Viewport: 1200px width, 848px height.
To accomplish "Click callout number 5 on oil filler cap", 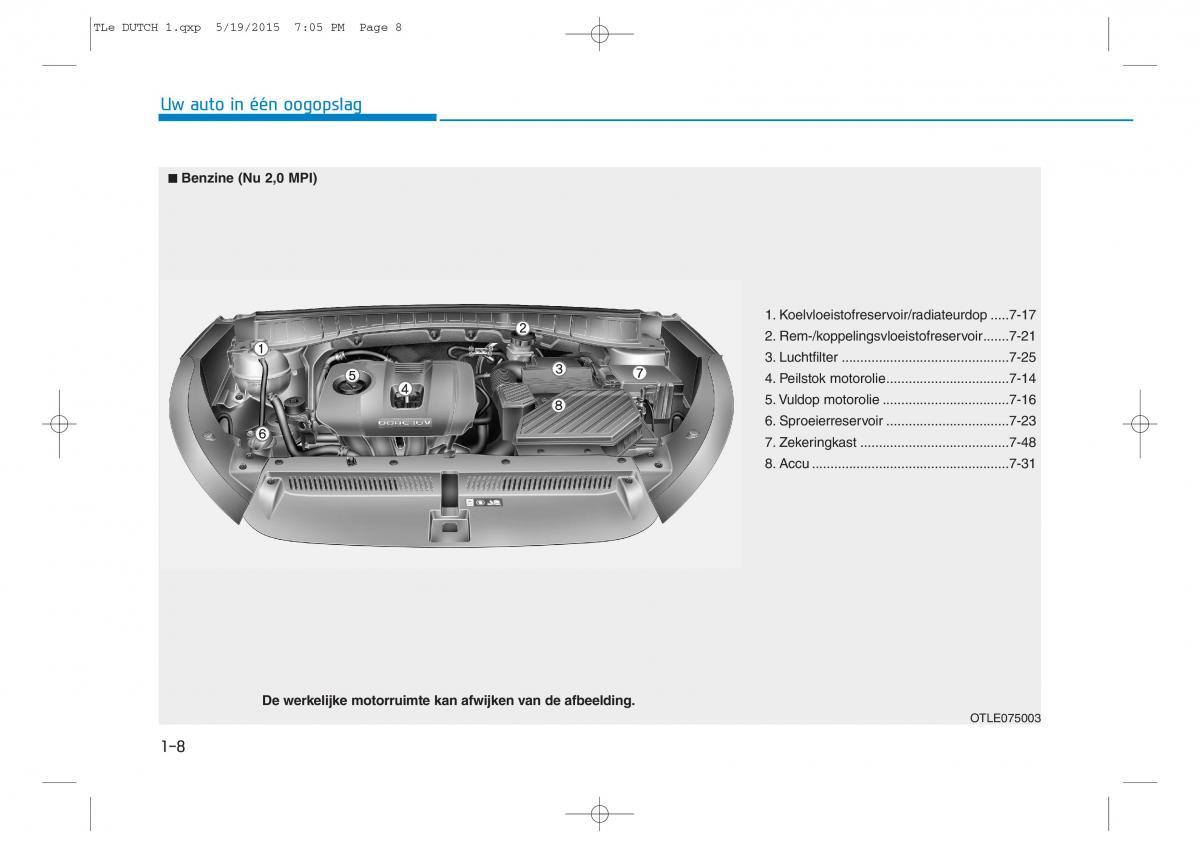I will (x=352, y=376).
